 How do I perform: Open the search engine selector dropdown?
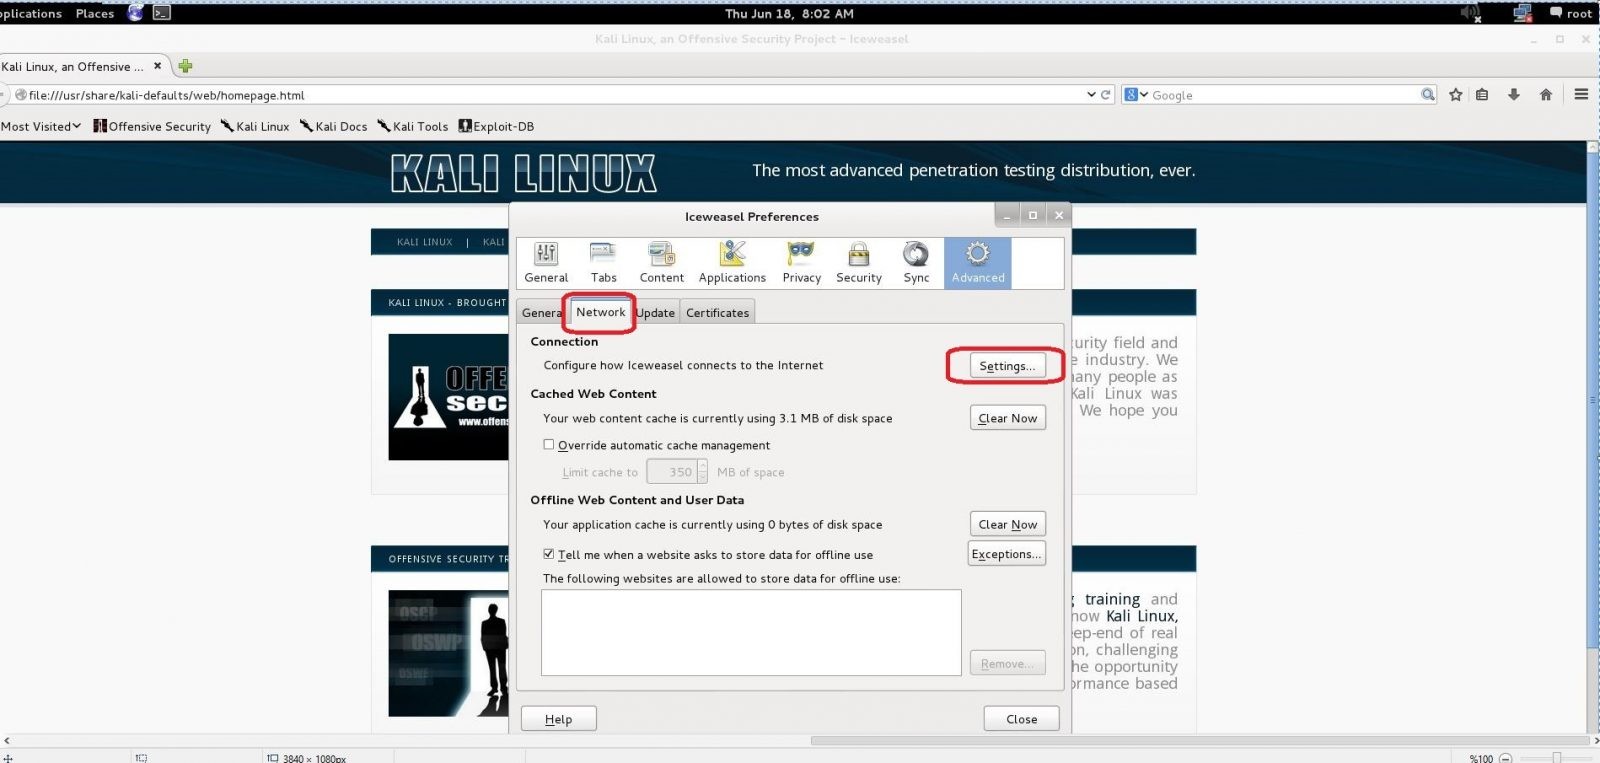click(x=1136, y=95)
